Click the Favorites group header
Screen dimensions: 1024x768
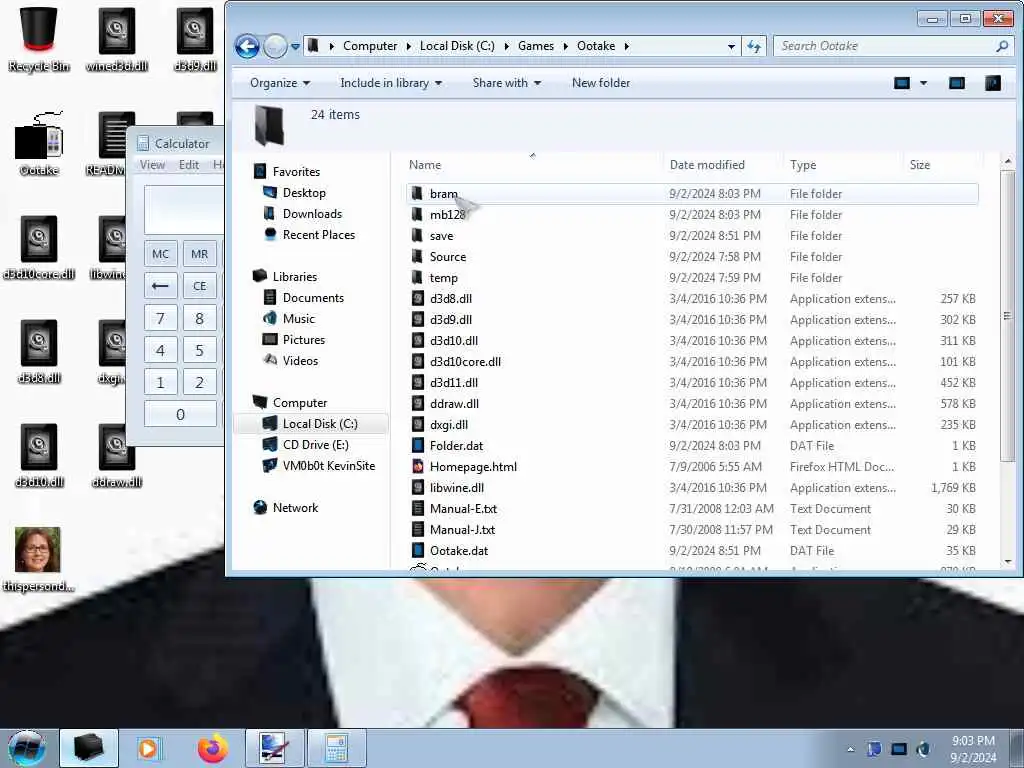tap(296, 172)
